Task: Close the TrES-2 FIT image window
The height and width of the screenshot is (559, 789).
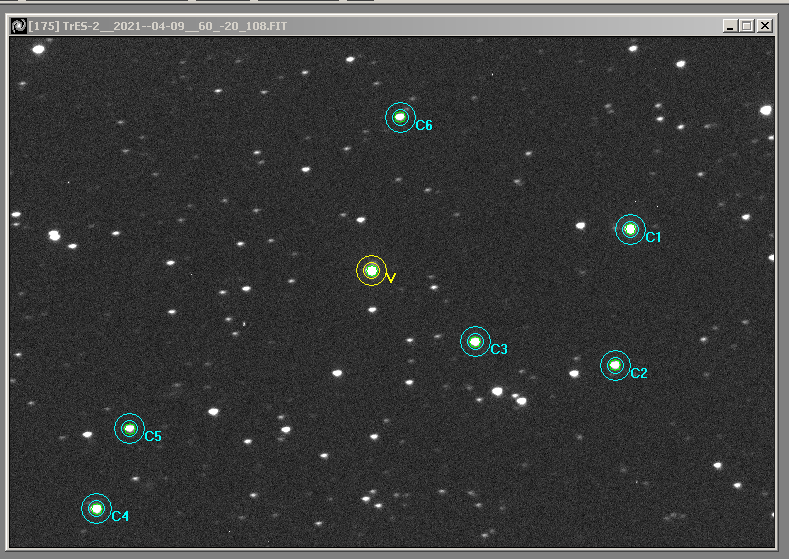Action: pos(765,25)
